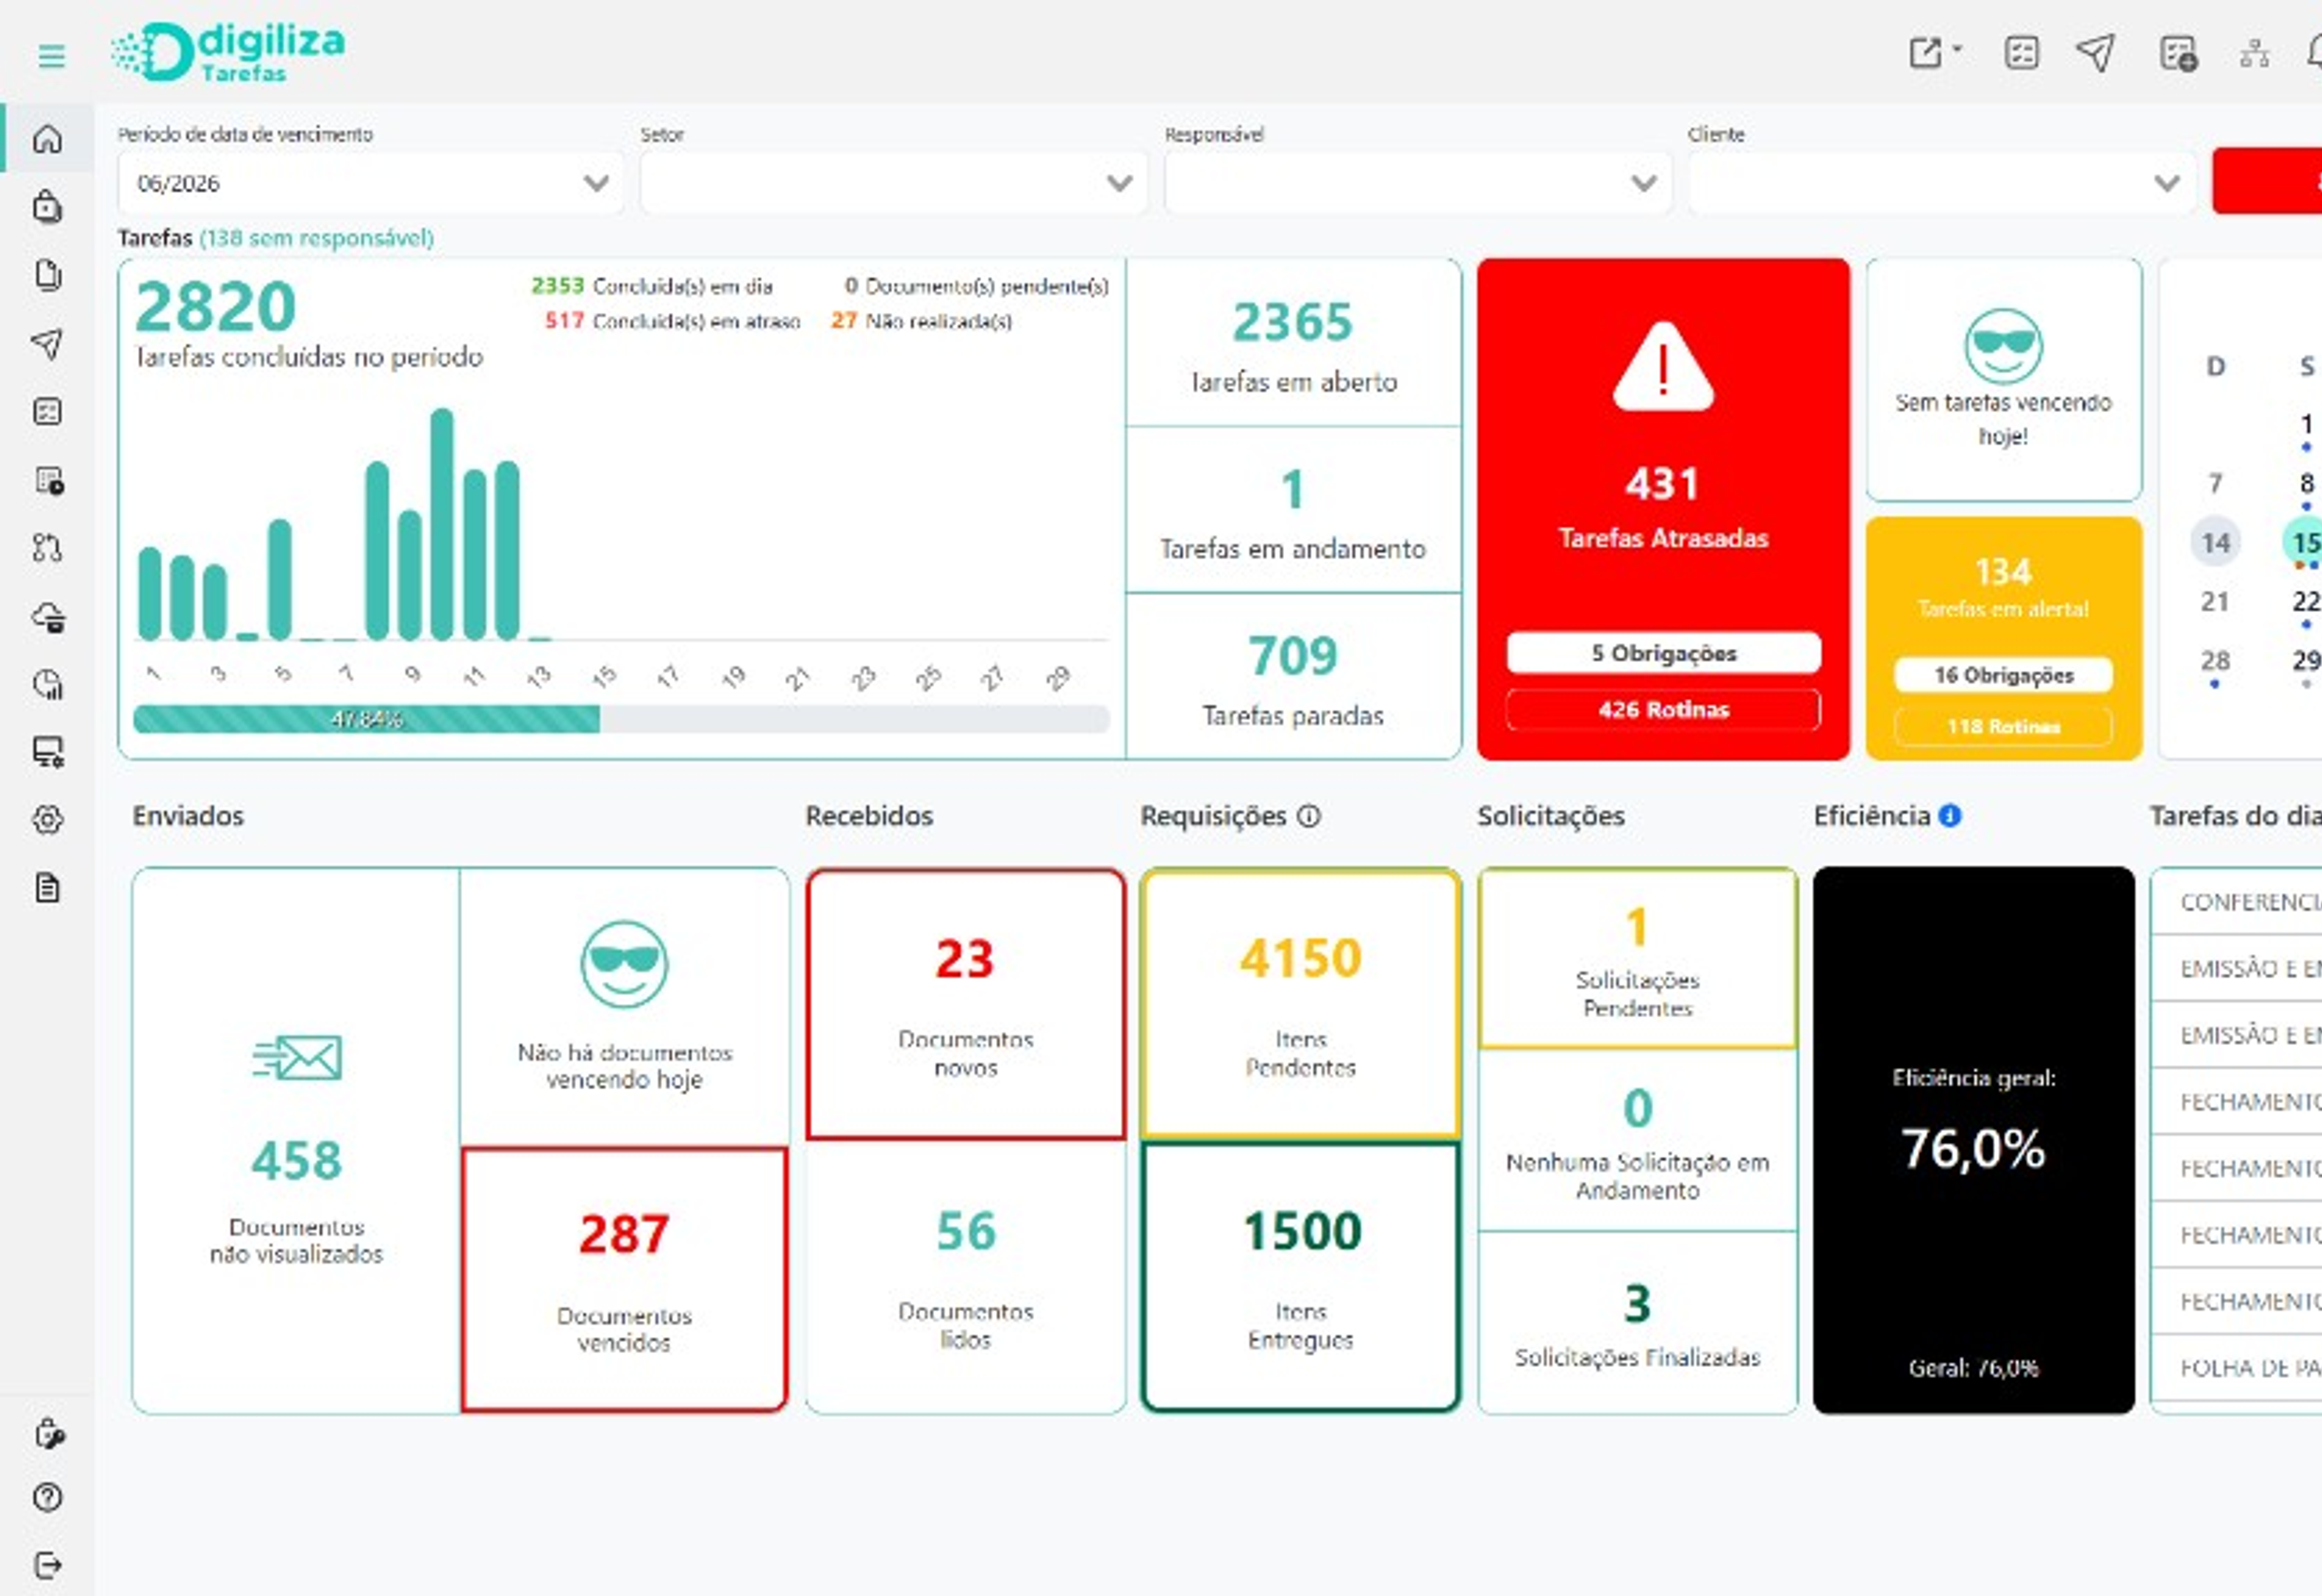Click the CONFERENCI row in Tarefas do dia

click(2236, 901)
